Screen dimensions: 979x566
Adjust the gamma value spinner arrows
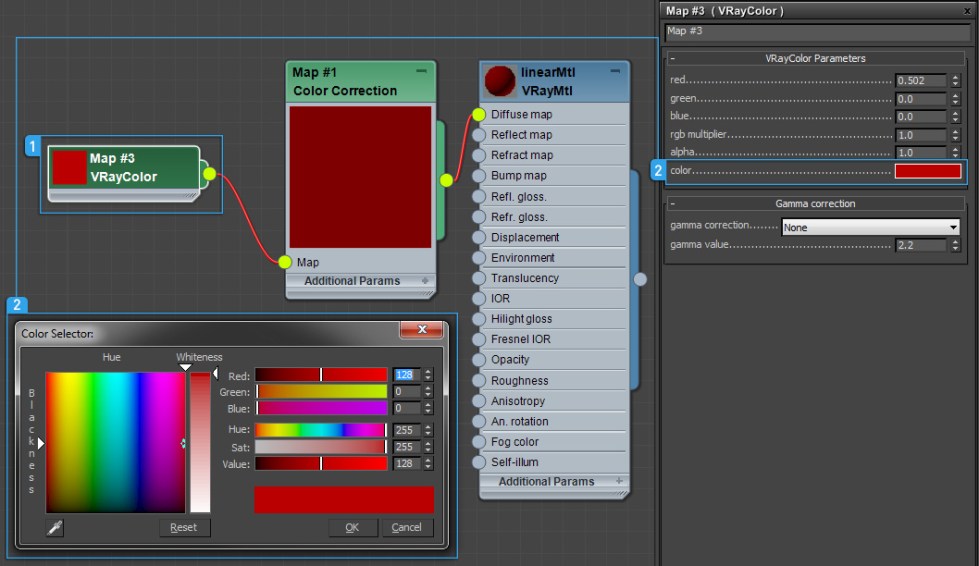(x=955, y=245)
